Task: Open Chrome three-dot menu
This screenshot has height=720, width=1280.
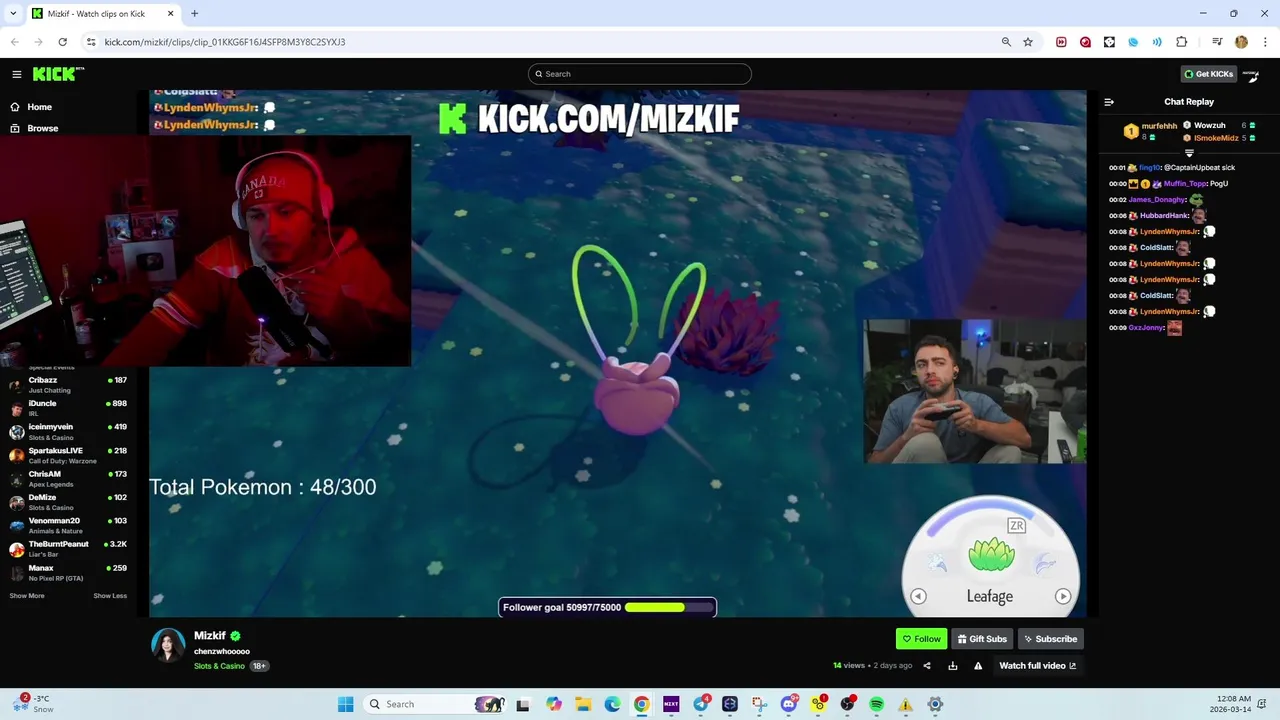Action: click(1265, 42)
